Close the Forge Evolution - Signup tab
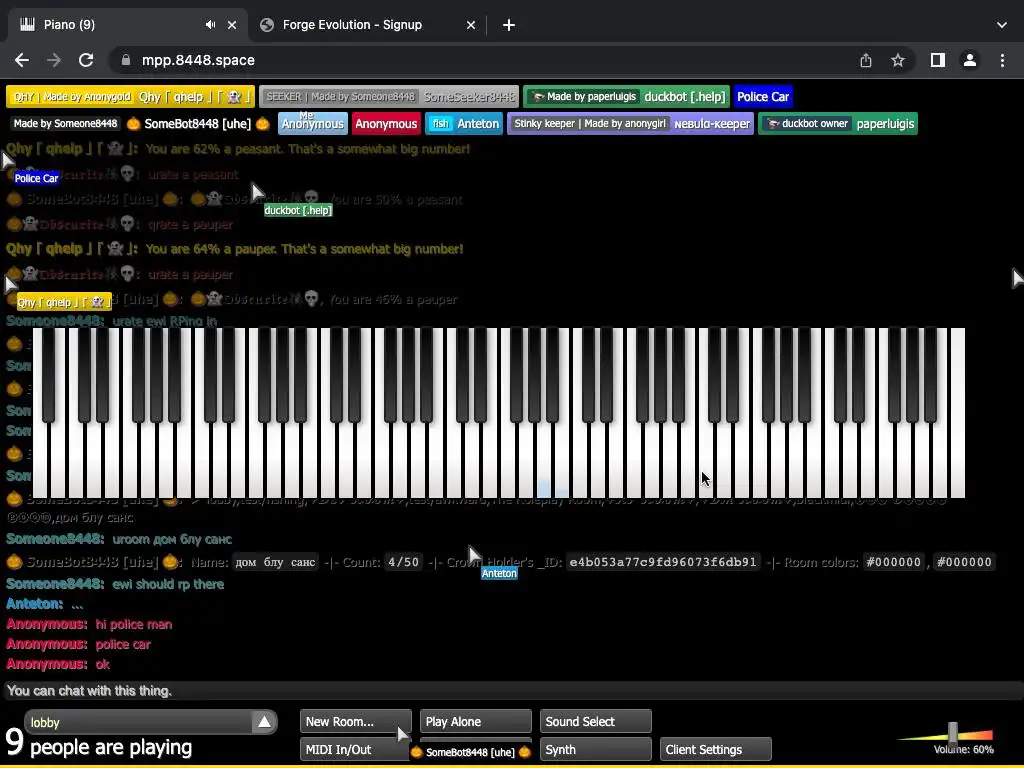 coord(471,25)
